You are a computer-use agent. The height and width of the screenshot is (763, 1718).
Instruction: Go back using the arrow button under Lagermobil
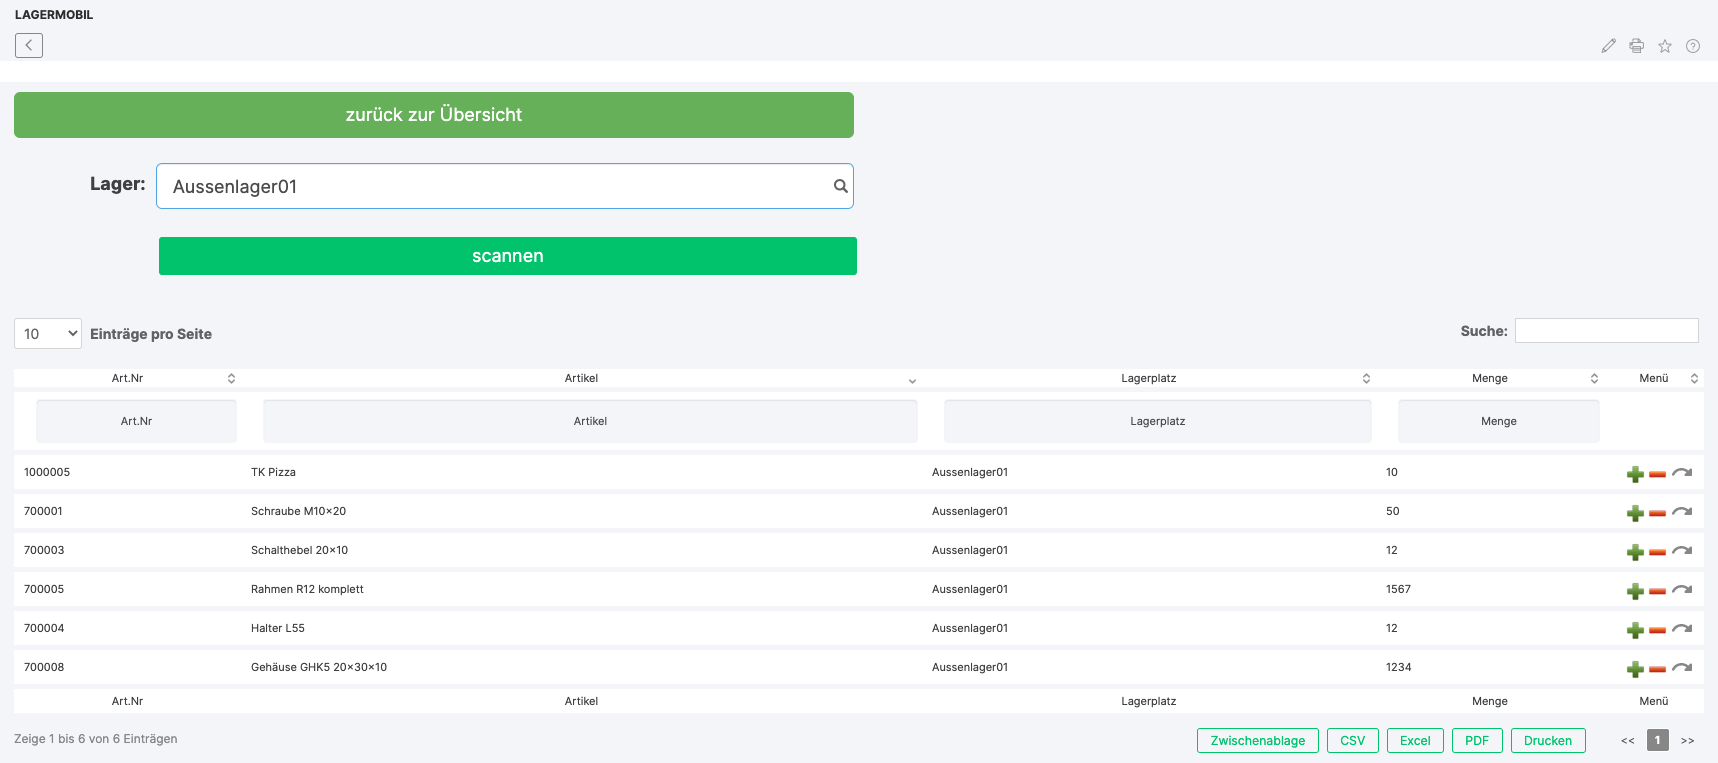tap(29, 45)
